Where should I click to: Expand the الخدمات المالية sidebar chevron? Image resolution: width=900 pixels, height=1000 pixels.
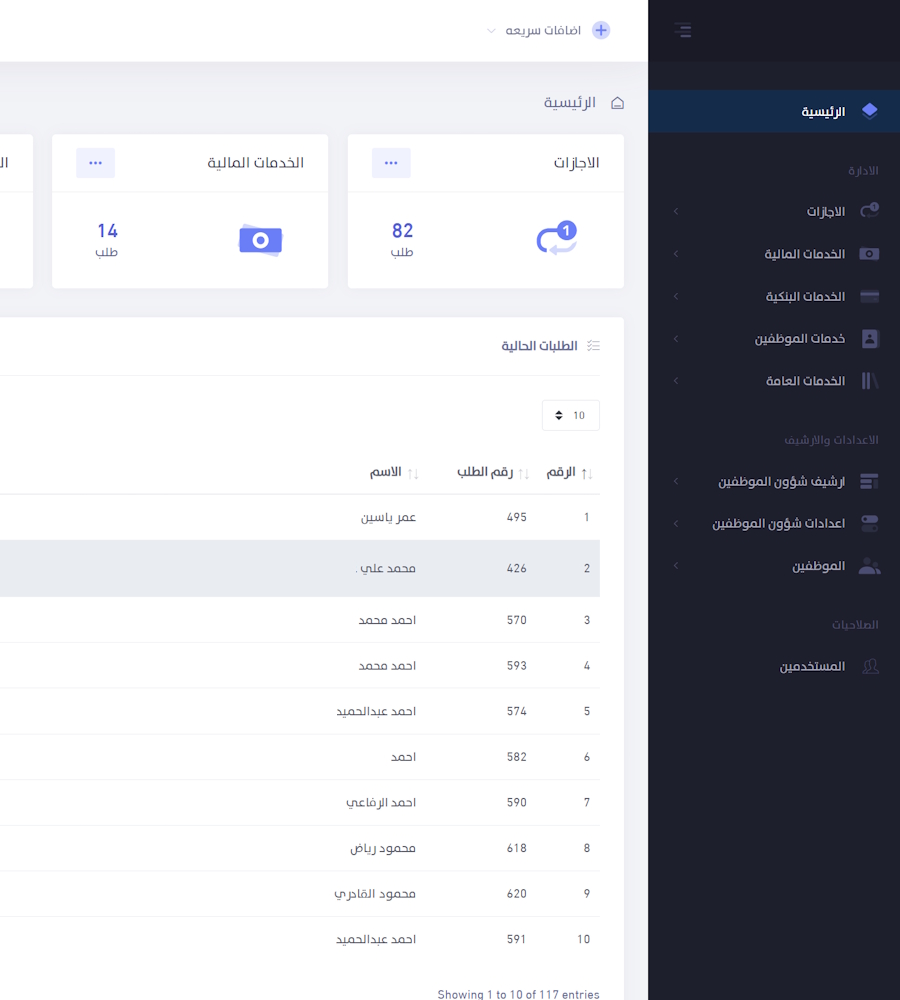[x=676, y=254]
